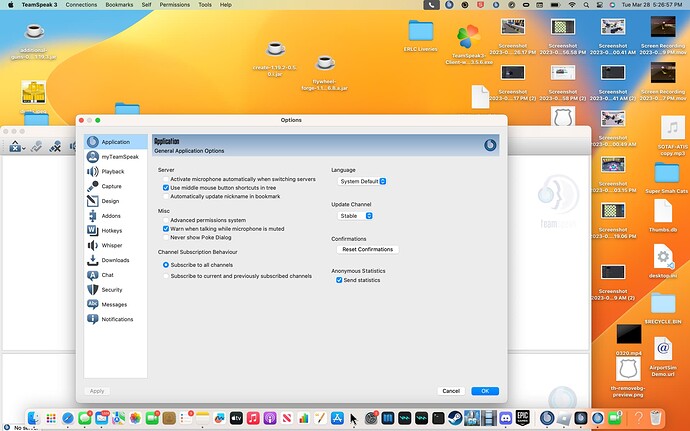Open the Playback options page

(115, 171)
